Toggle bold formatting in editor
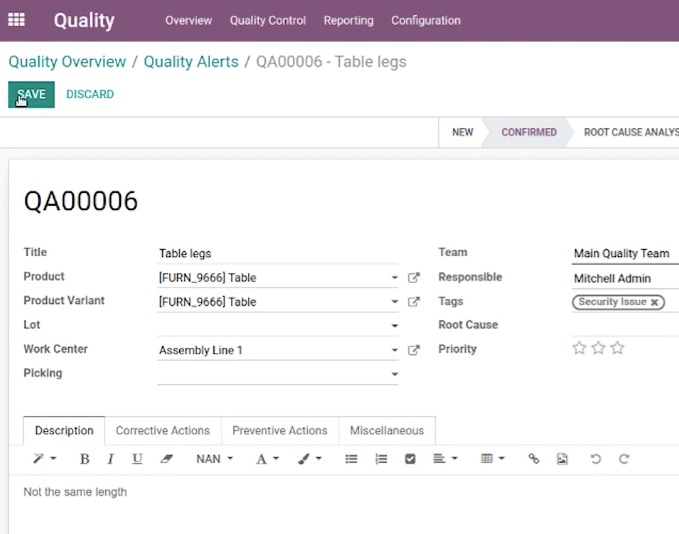 coord(85,459)
